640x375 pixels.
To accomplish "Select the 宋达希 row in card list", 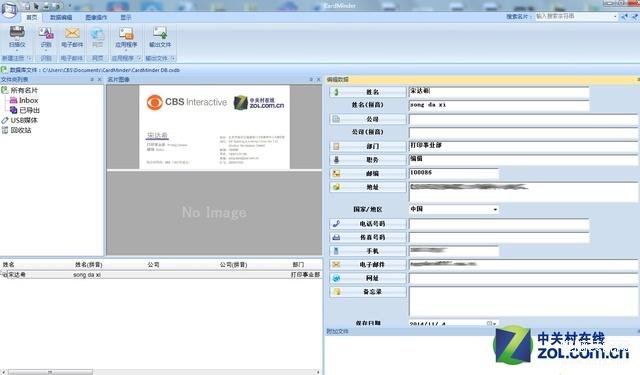I will tap(161, 275).
